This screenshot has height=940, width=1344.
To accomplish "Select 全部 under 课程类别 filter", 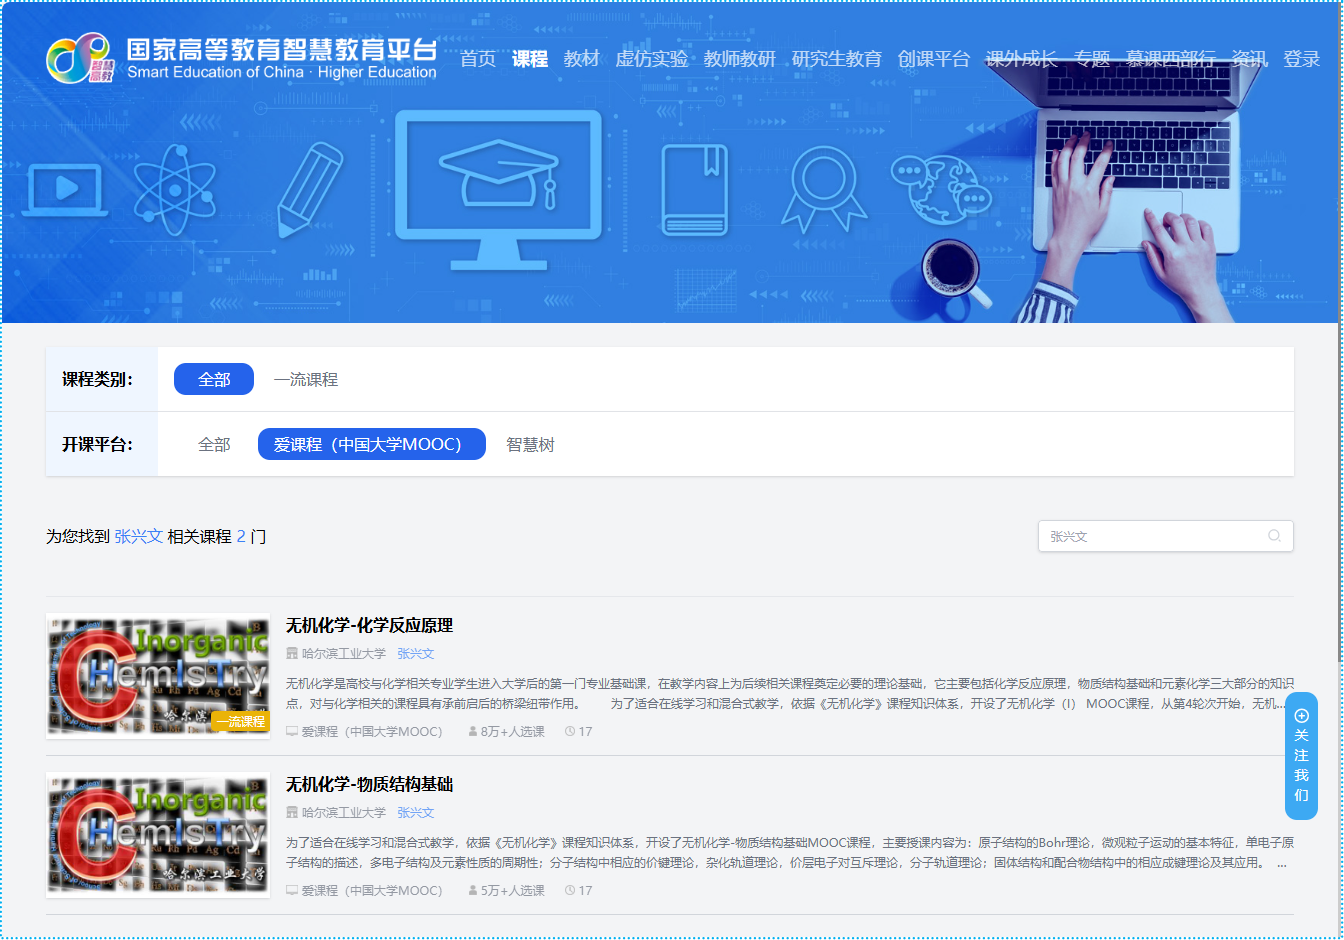I will (x=214, y=379).
